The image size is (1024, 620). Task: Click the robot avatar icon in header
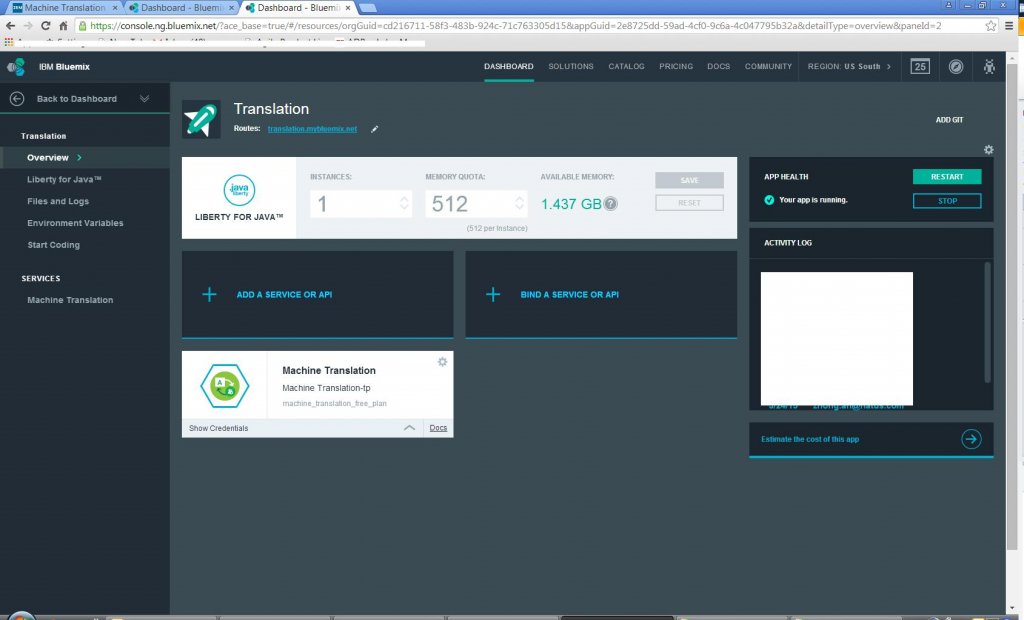(989, 67)
